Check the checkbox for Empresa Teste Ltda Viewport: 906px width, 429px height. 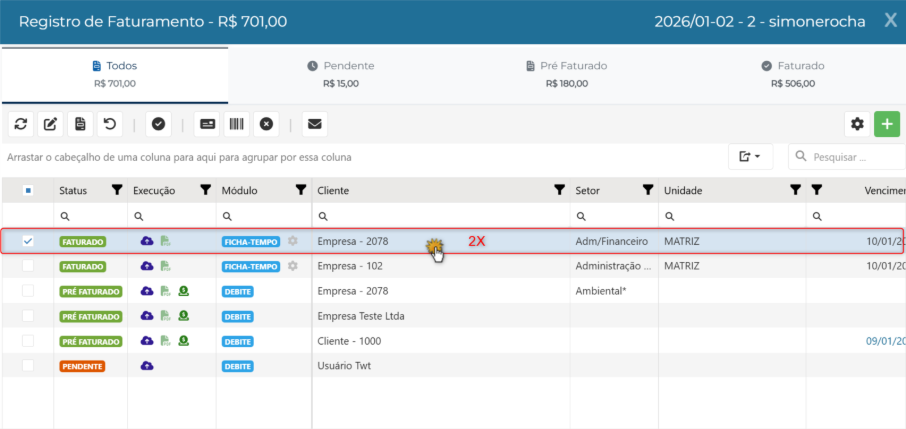point(27,316)
